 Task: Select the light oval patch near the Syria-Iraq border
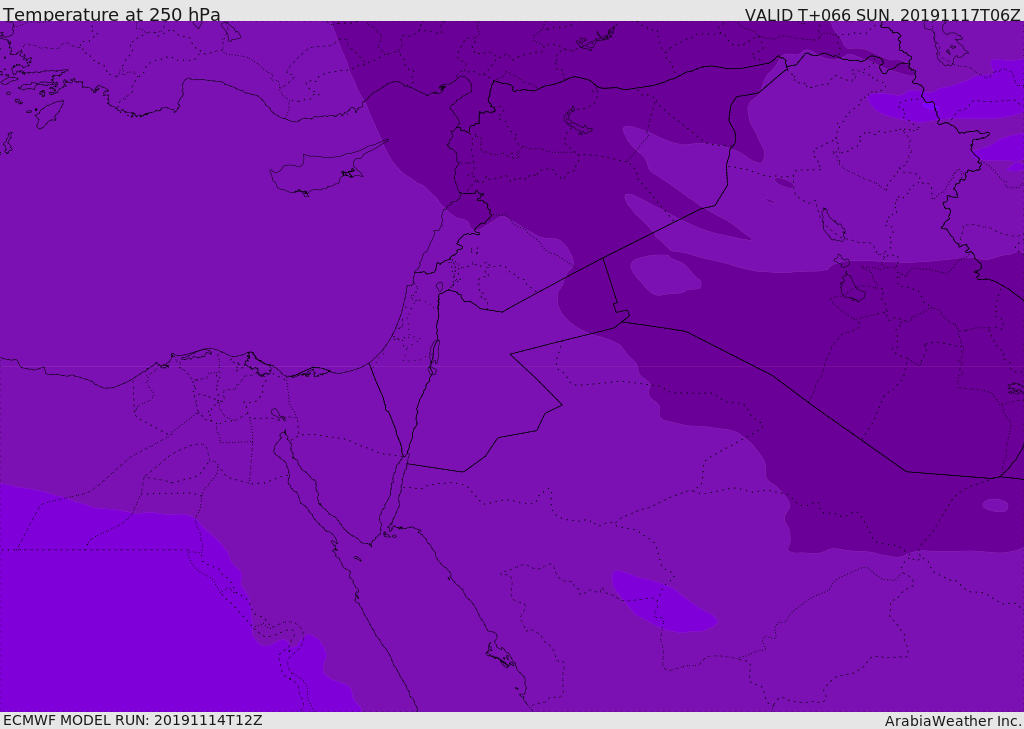coord(663,274)
